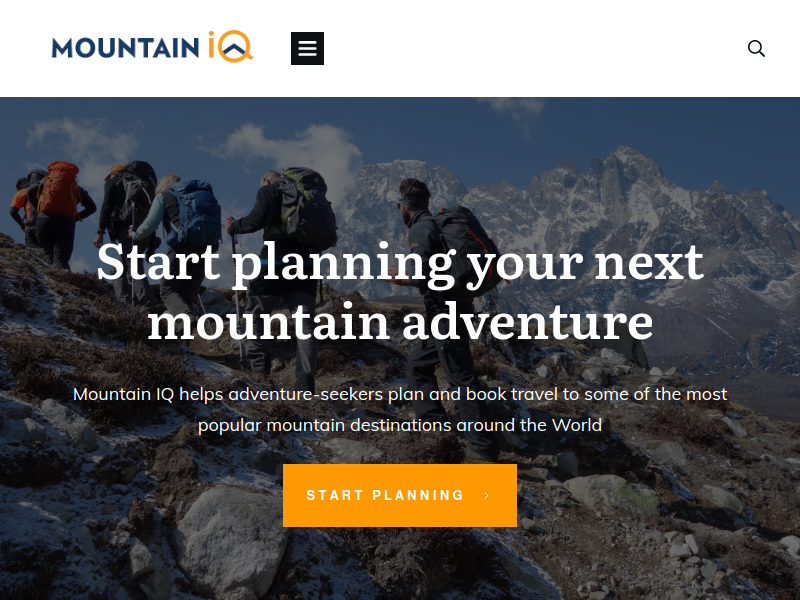Click the "popular mountain destinations" text line
Viewport: 800px width, 600px height.
tap(400, 425)
